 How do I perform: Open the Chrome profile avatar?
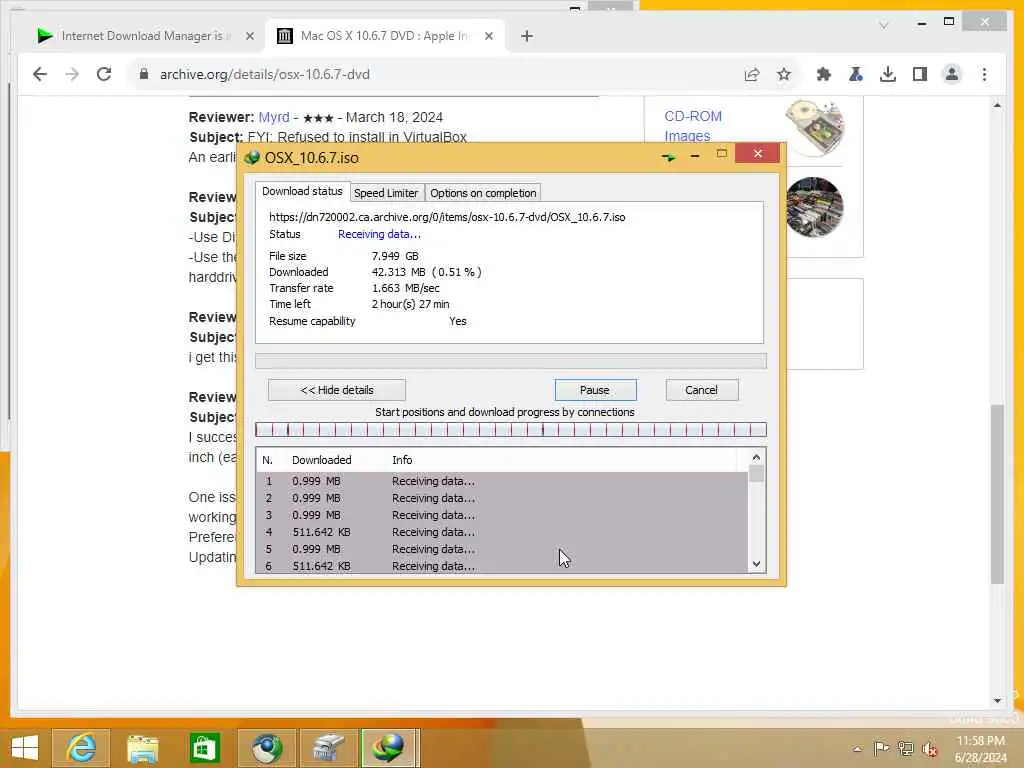click(x=952, y=74)
